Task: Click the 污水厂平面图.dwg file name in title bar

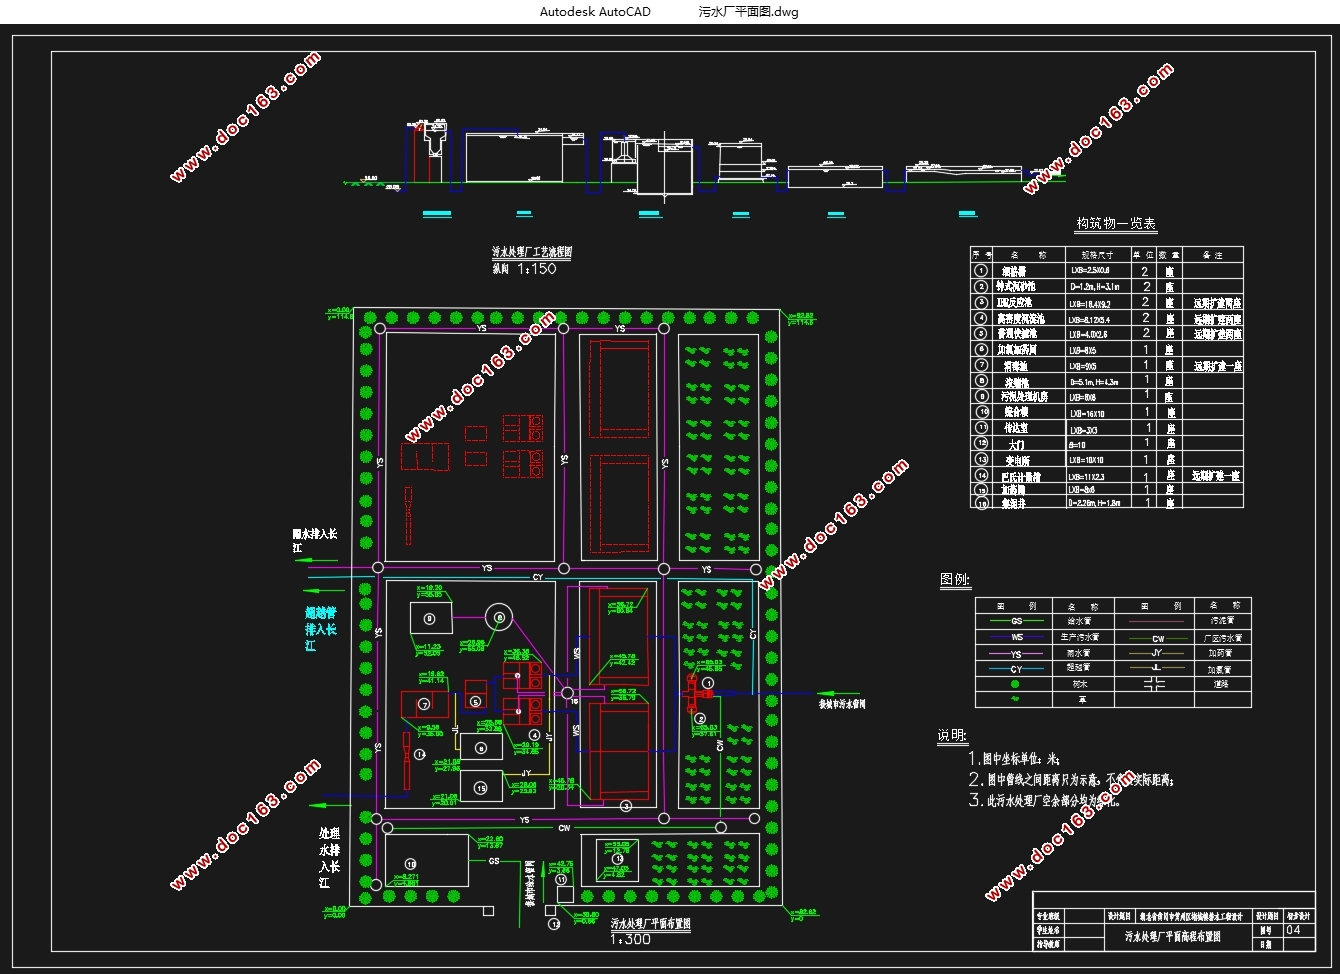Action: 748,12
